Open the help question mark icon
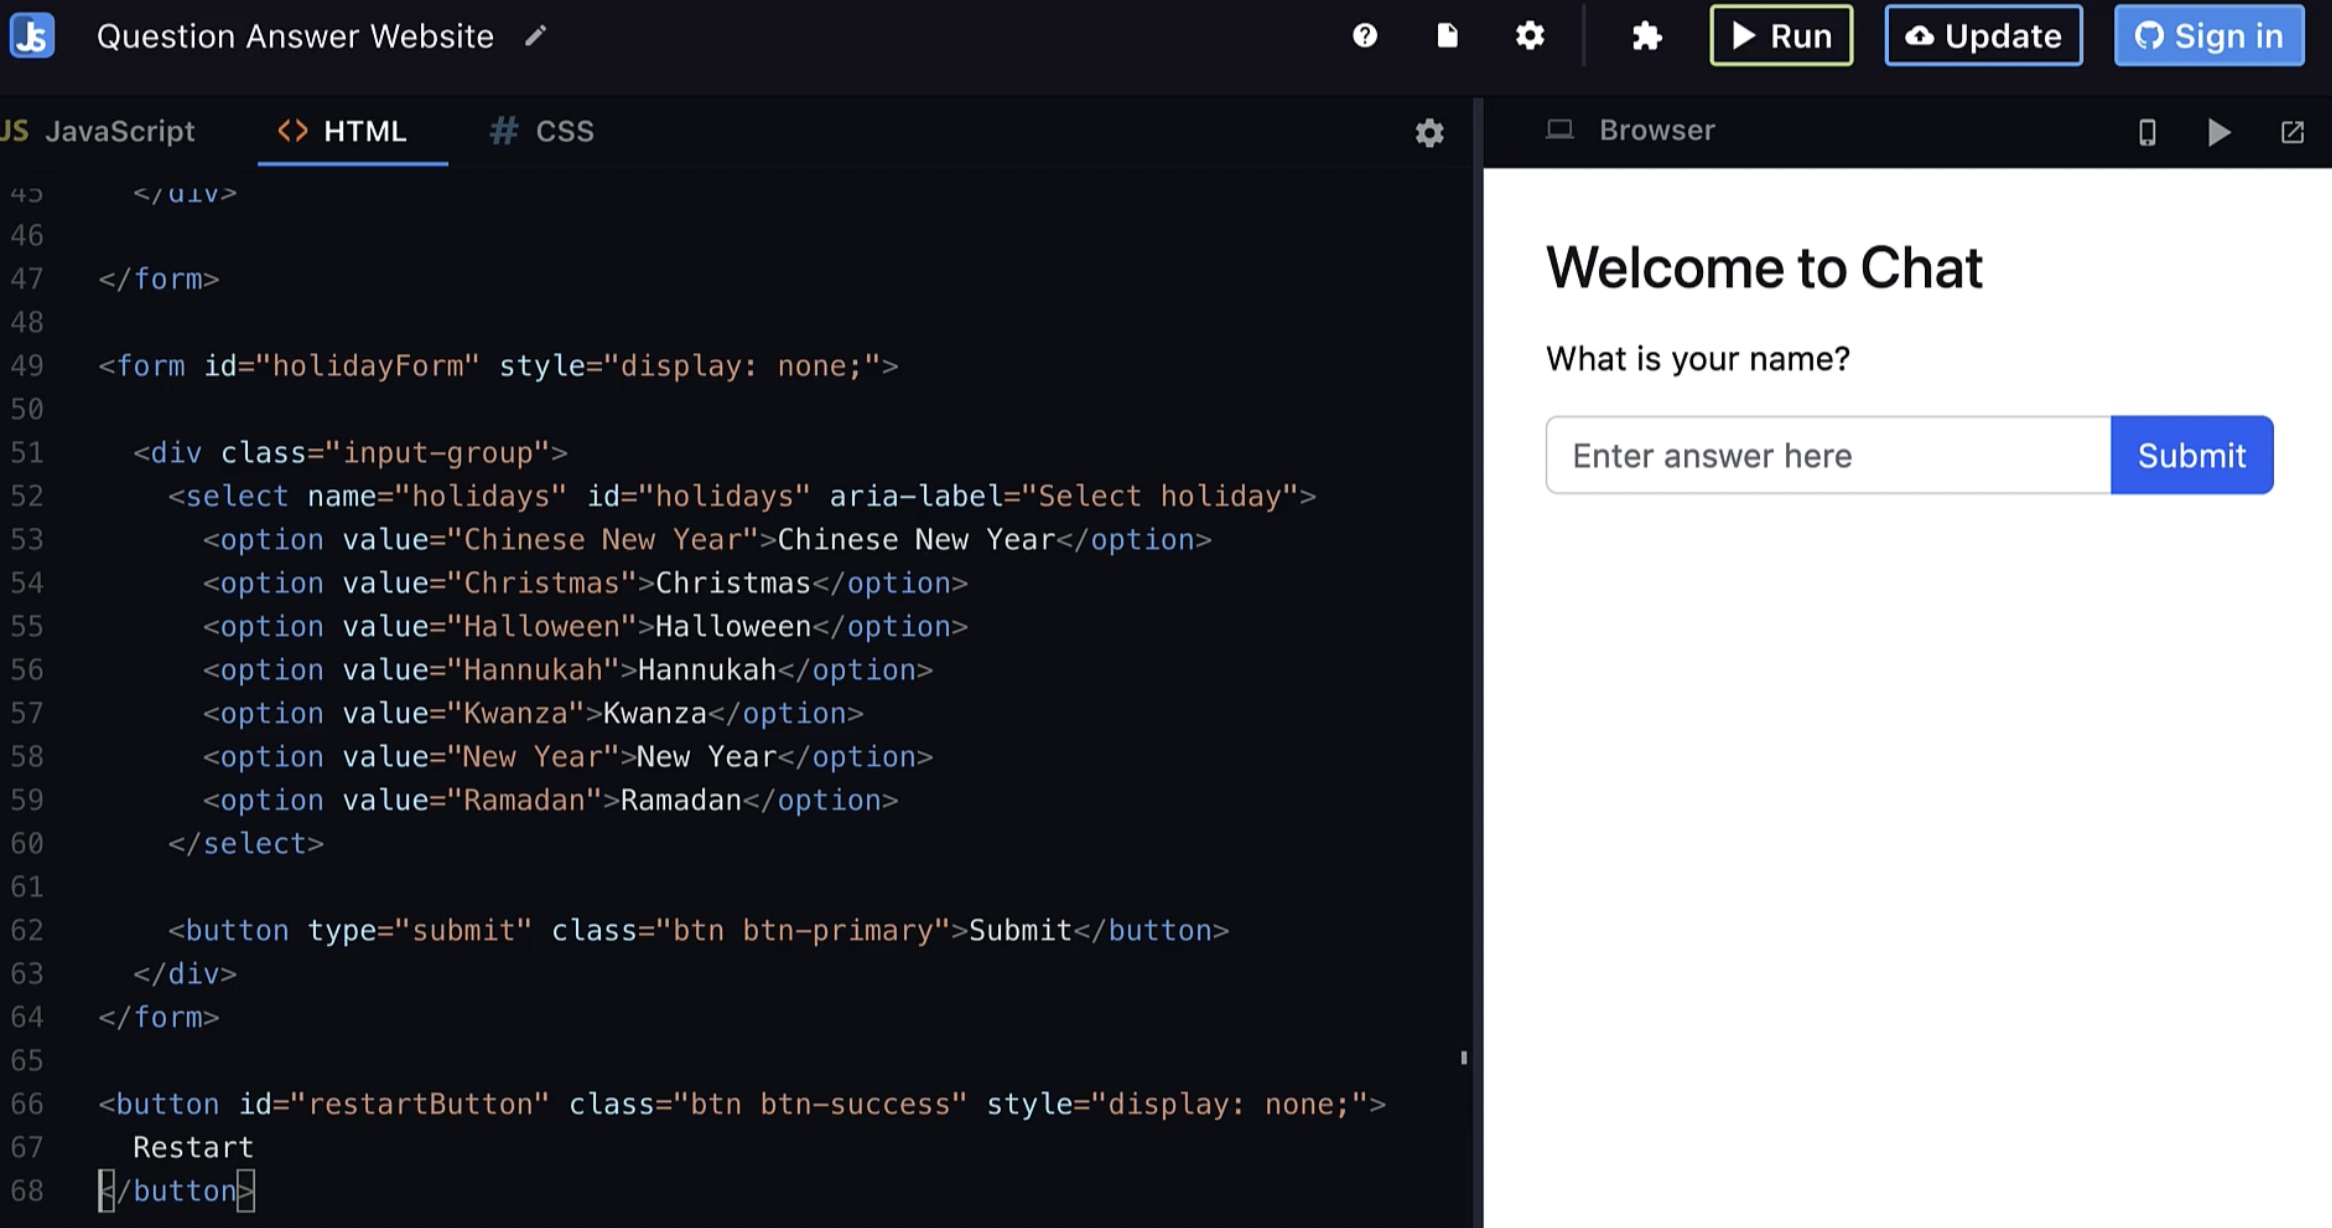The height and width of the screenshot is (1228, 2332). pos(1365,36)
